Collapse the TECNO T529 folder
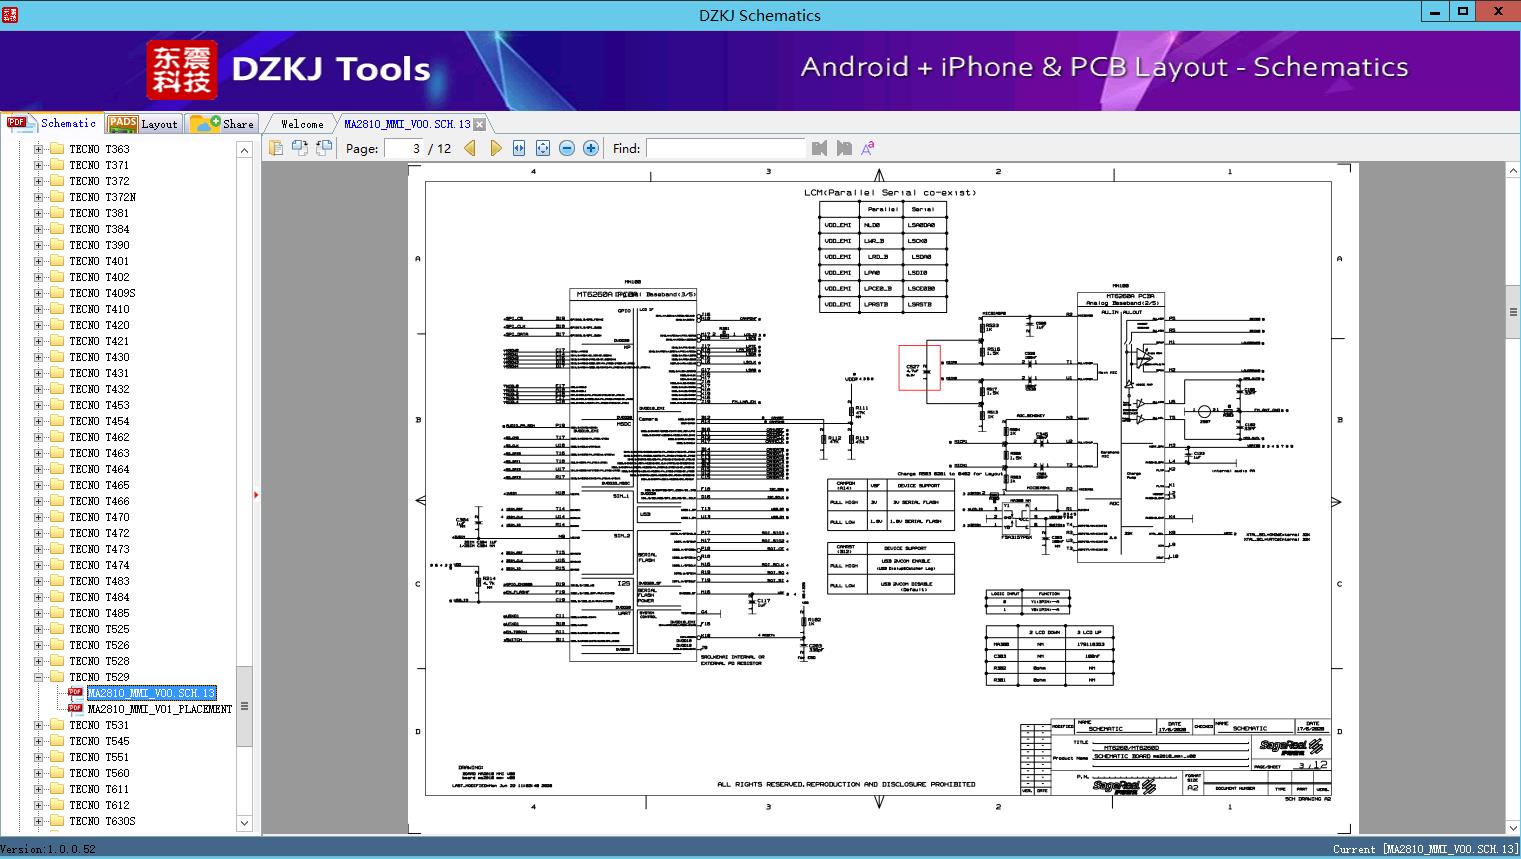The image size is (1521, 859). (x=38, y=677)
